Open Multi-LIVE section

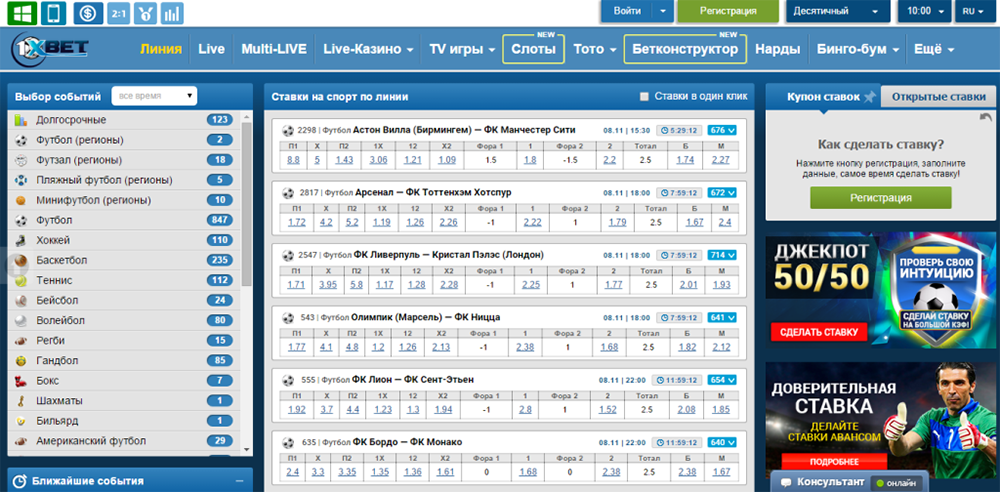click(274, 49)
